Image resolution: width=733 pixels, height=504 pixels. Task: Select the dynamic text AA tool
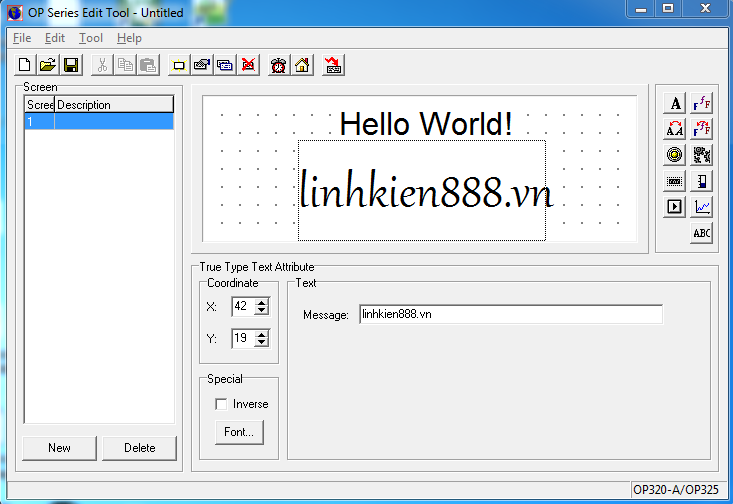675,129
